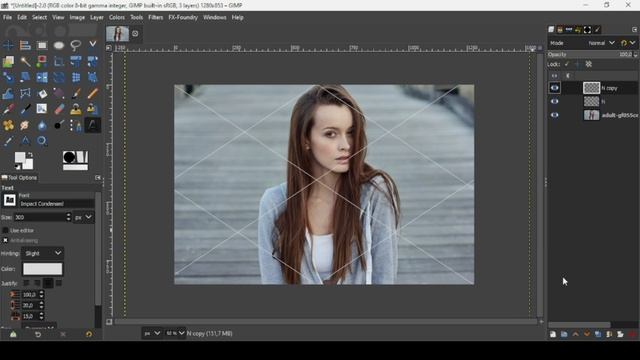This screenshot has width=640, height=360.
Task: Hide the N copy layer
Action: coord(554,88)
